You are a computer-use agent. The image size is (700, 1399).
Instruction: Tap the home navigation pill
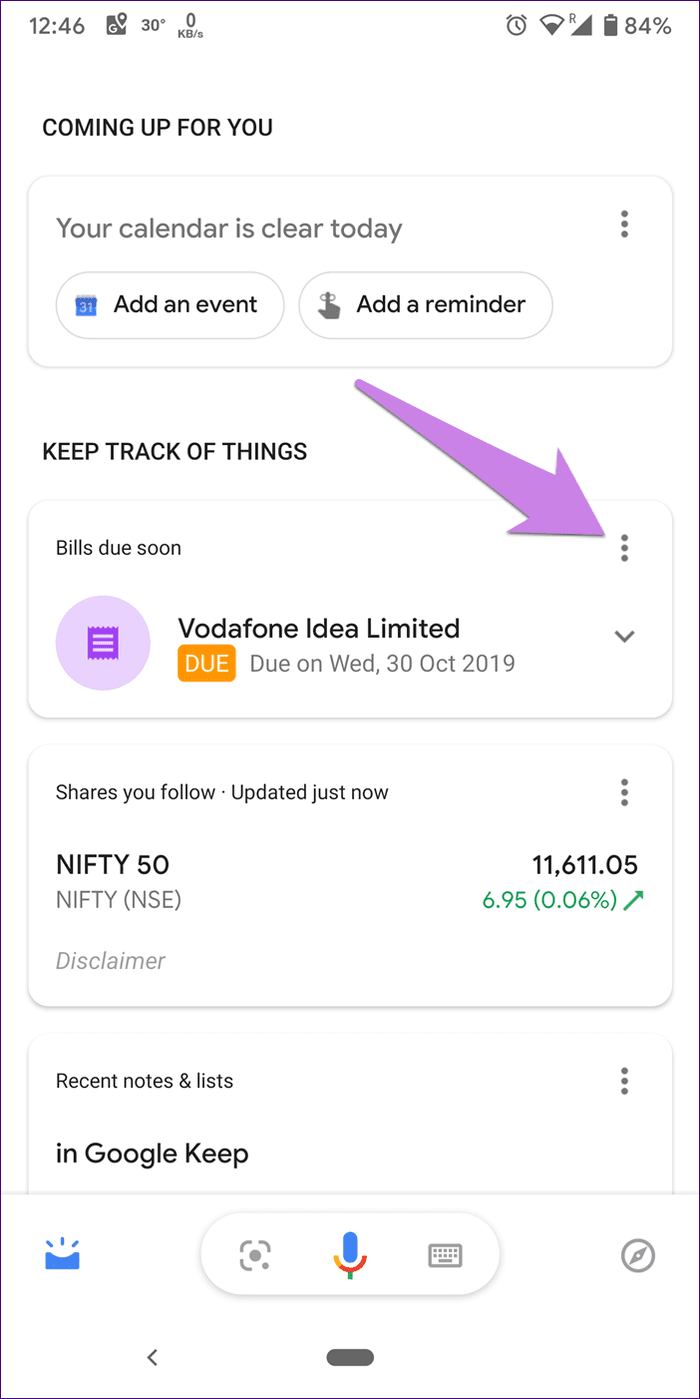[350, 1358]
